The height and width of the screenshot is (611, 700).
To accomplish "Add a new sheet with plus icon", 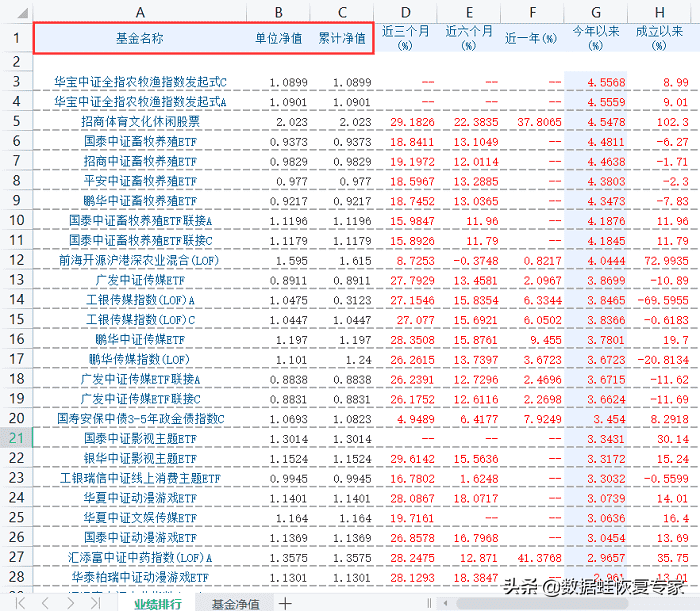I will [x=285, y=603].
